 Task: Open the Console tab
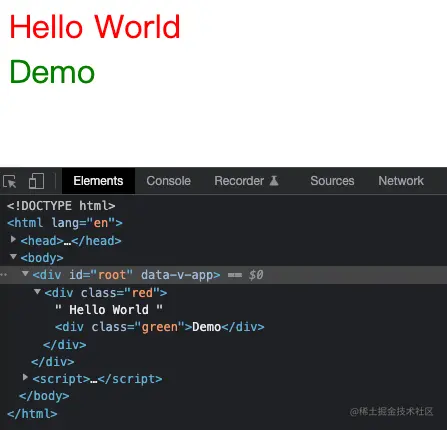coord(168,181)
